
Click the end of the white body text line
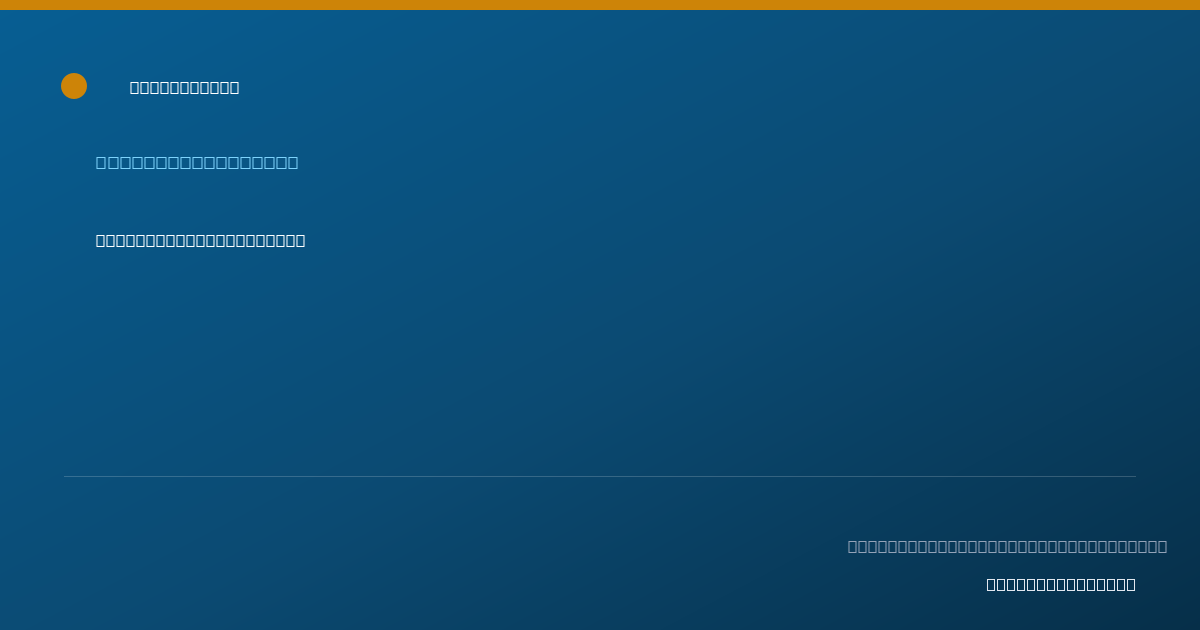click(x=300, y=240)
